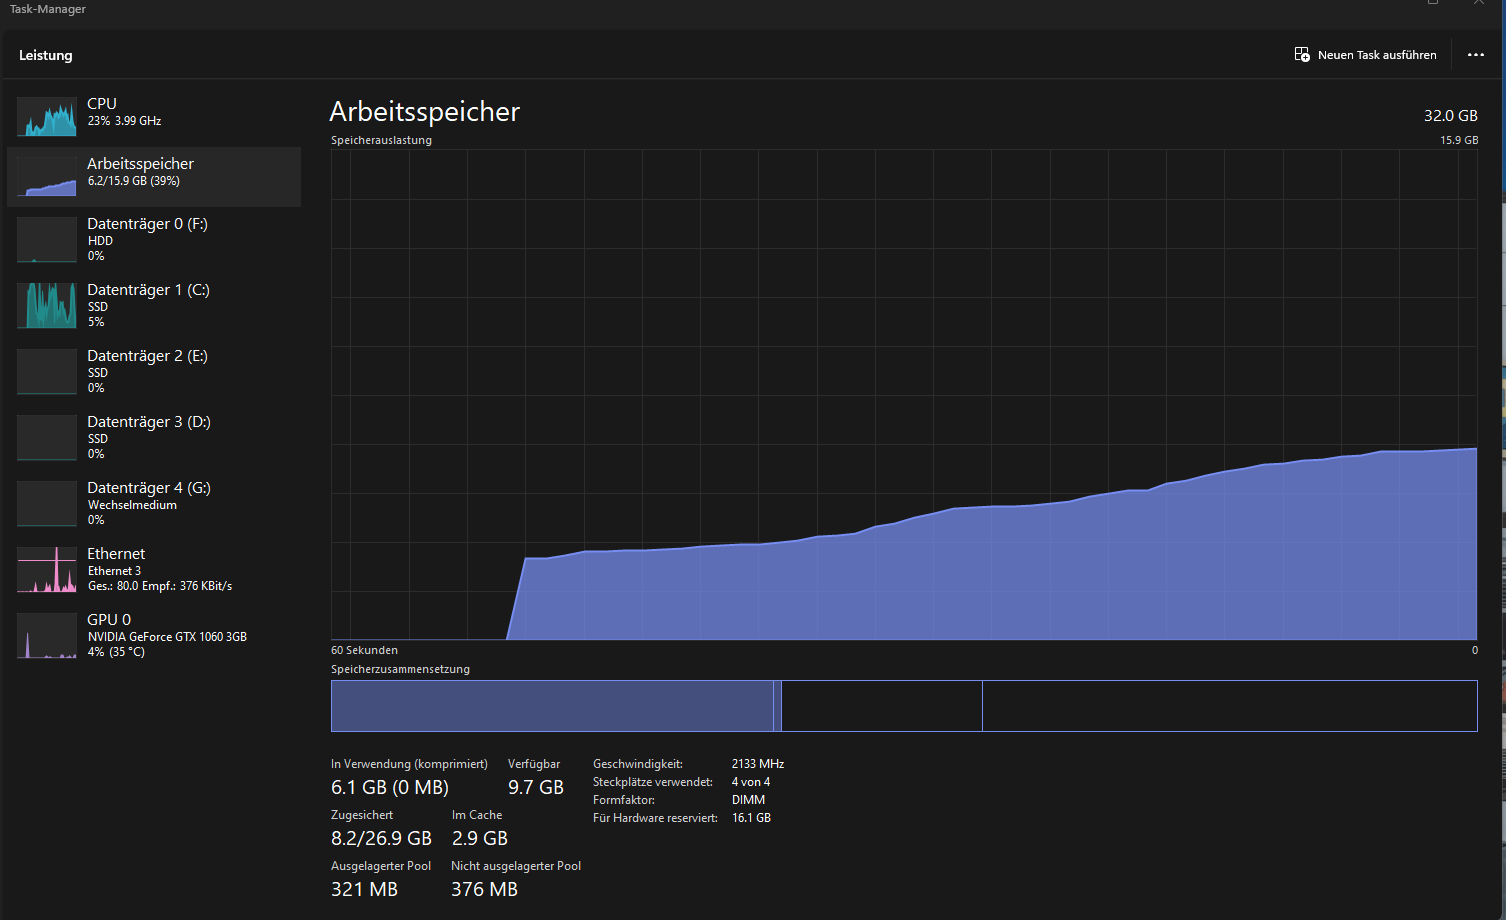This screenshot has width=1506, height=920.
Task: Click the Task-Manager window title
Action: click(x=48, y=9)
